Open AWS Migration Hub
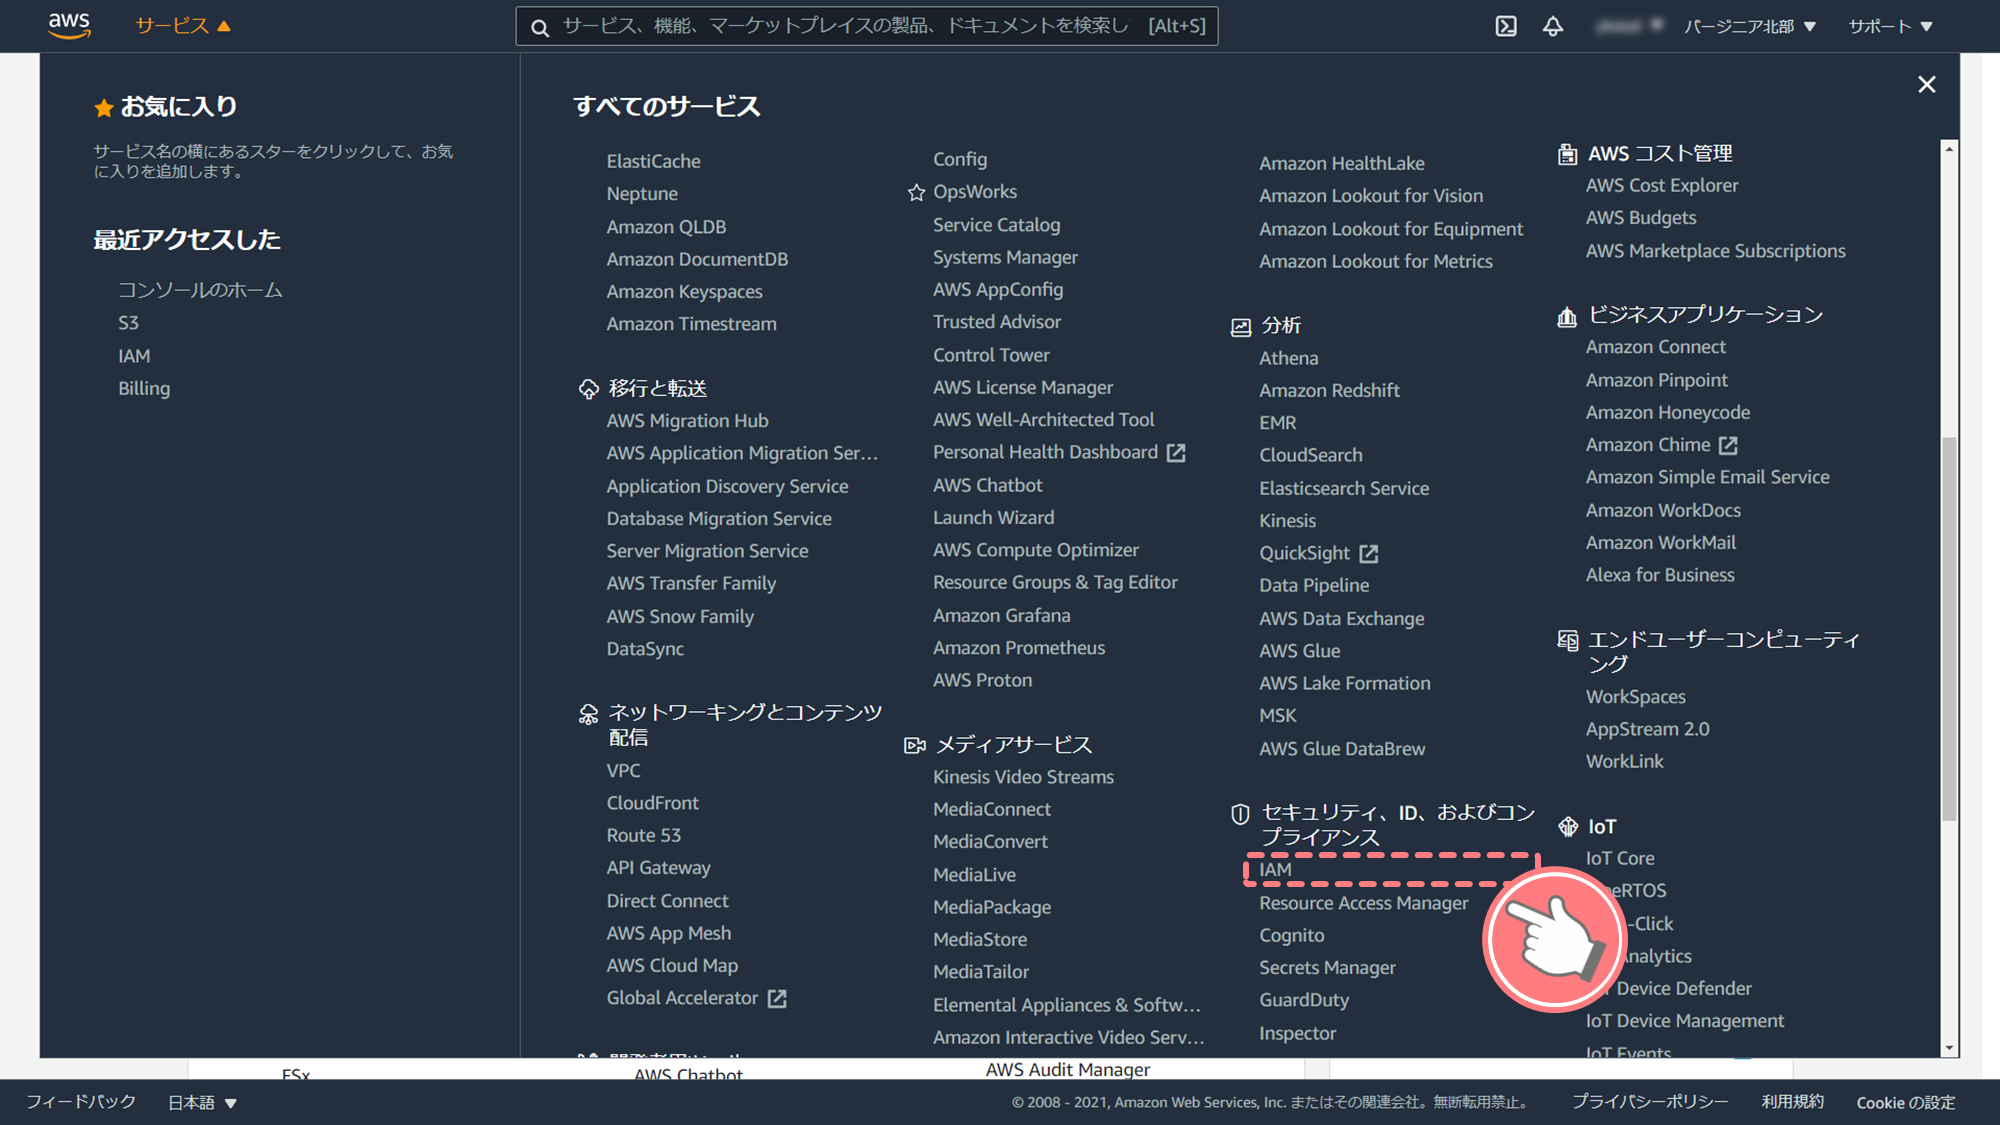This screenshot has height=1125, width=2000. [687, 421]
